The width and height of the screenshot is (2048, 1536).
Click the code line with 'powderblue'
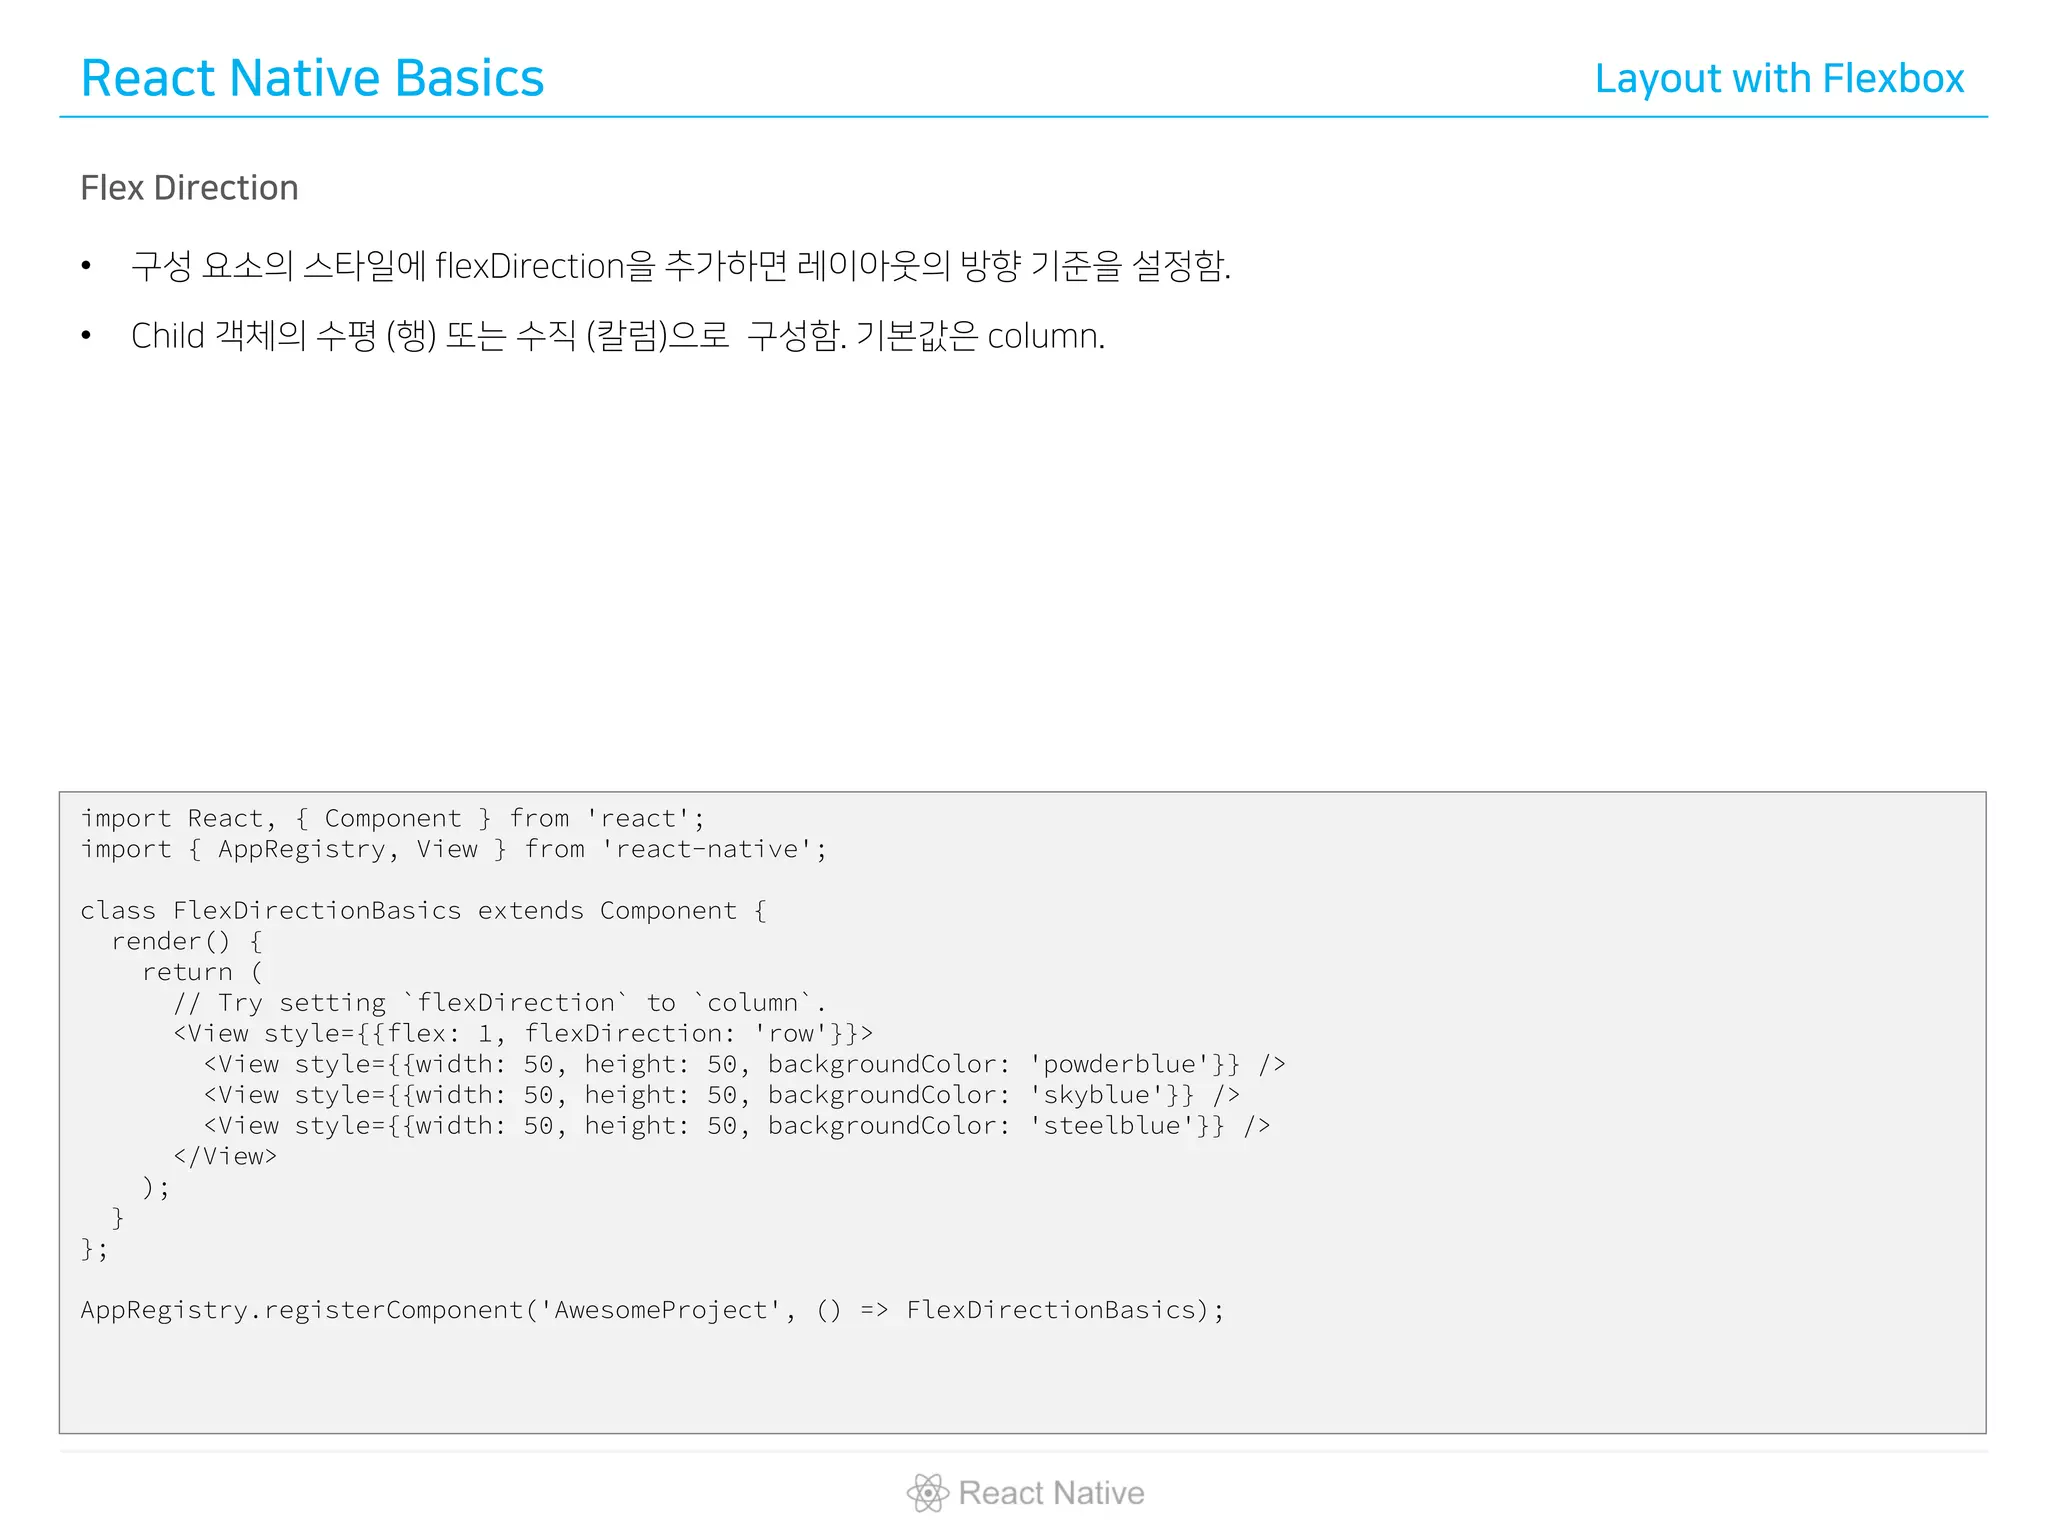click(745, 1065)
